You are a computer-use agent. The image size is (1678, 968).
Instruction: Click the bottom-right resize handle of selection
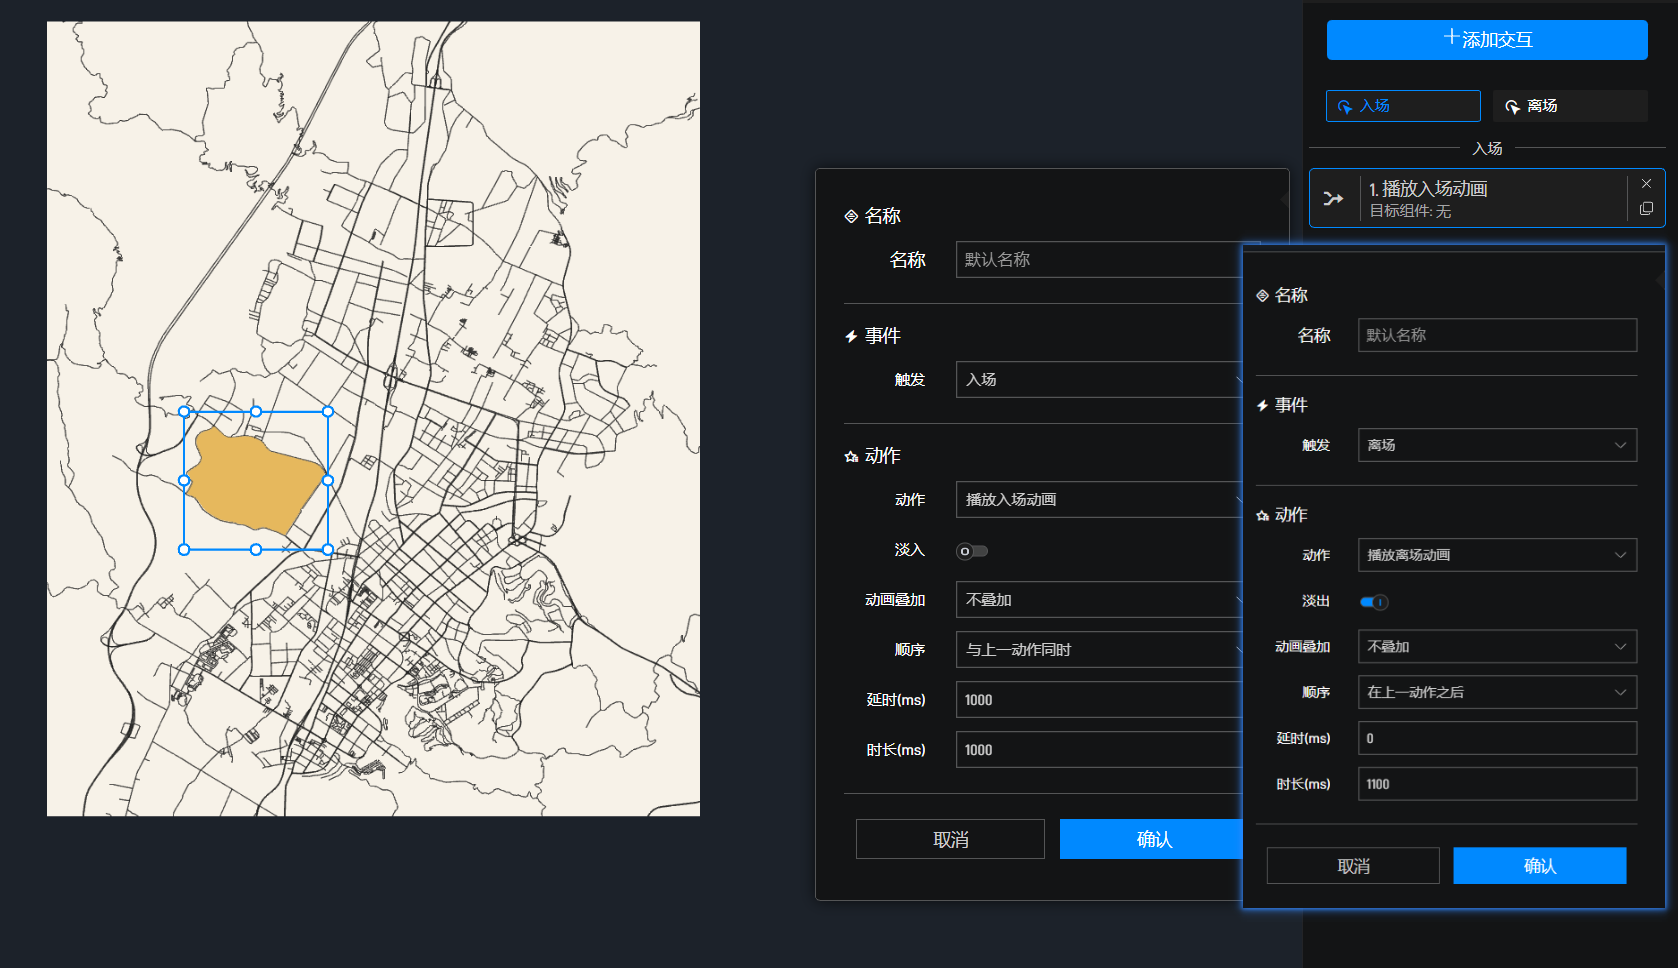click(328, 549)
